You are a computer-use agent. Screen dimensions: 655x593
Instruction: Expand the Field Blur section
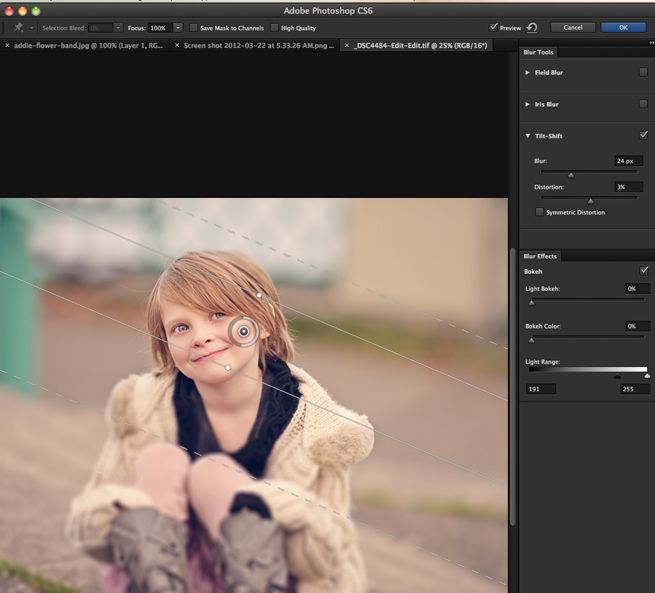(528, 73)
